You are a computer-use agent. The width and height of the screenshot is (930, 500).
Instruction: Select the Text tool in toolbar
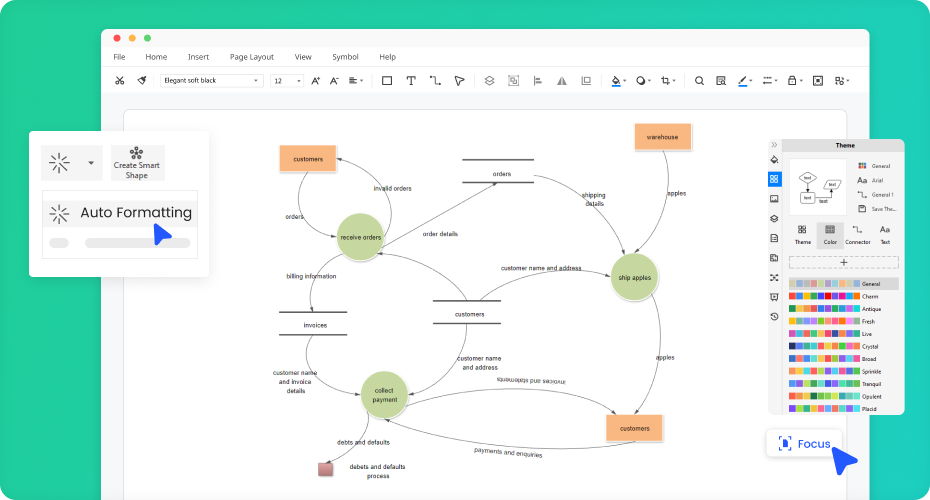pos(410,81)
